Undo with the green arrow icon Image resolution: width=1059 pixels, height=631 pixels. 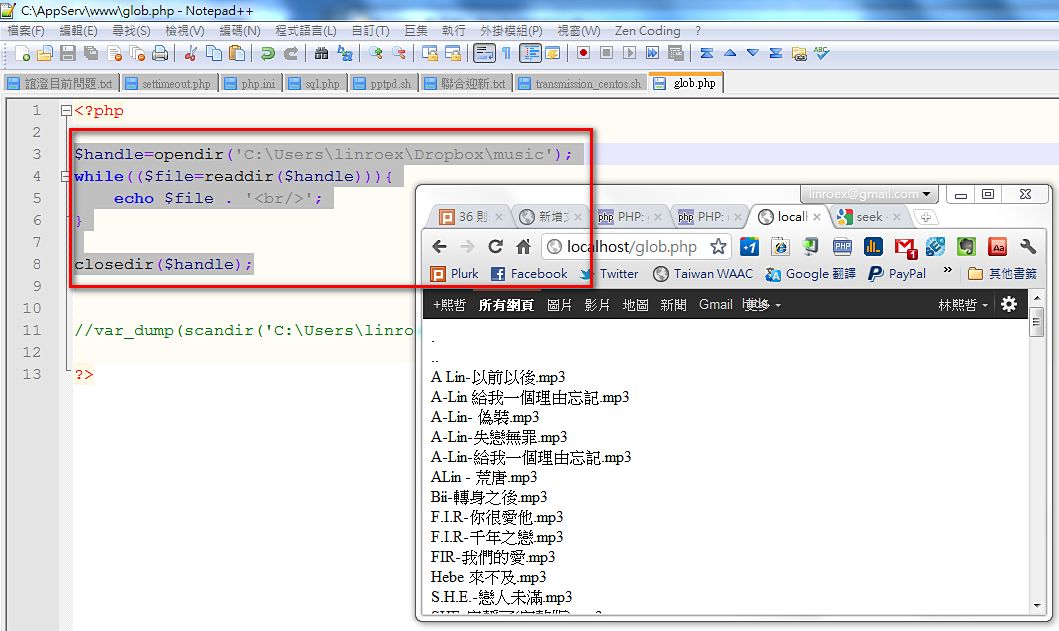(x=267, y=53)
